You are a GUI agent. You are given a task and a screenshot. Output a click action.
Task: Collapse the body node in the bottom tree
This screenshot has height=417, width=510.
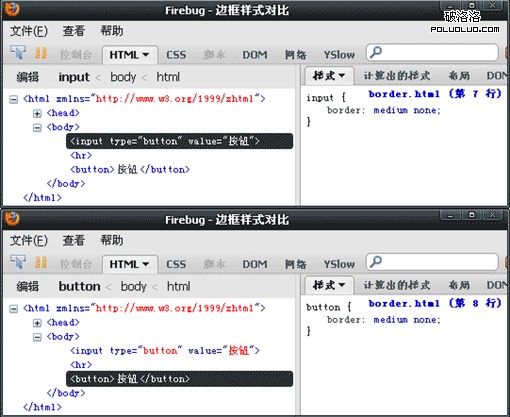37,337
